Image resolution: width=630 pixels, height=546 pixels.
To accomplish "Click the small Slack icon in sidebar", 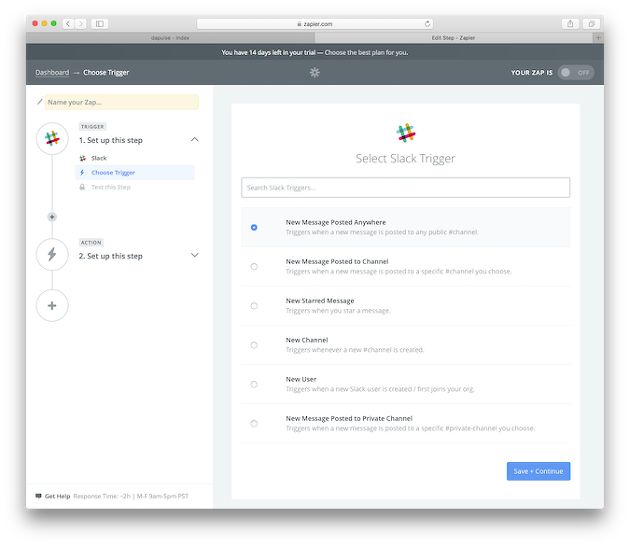I will [x=82, y=158].
